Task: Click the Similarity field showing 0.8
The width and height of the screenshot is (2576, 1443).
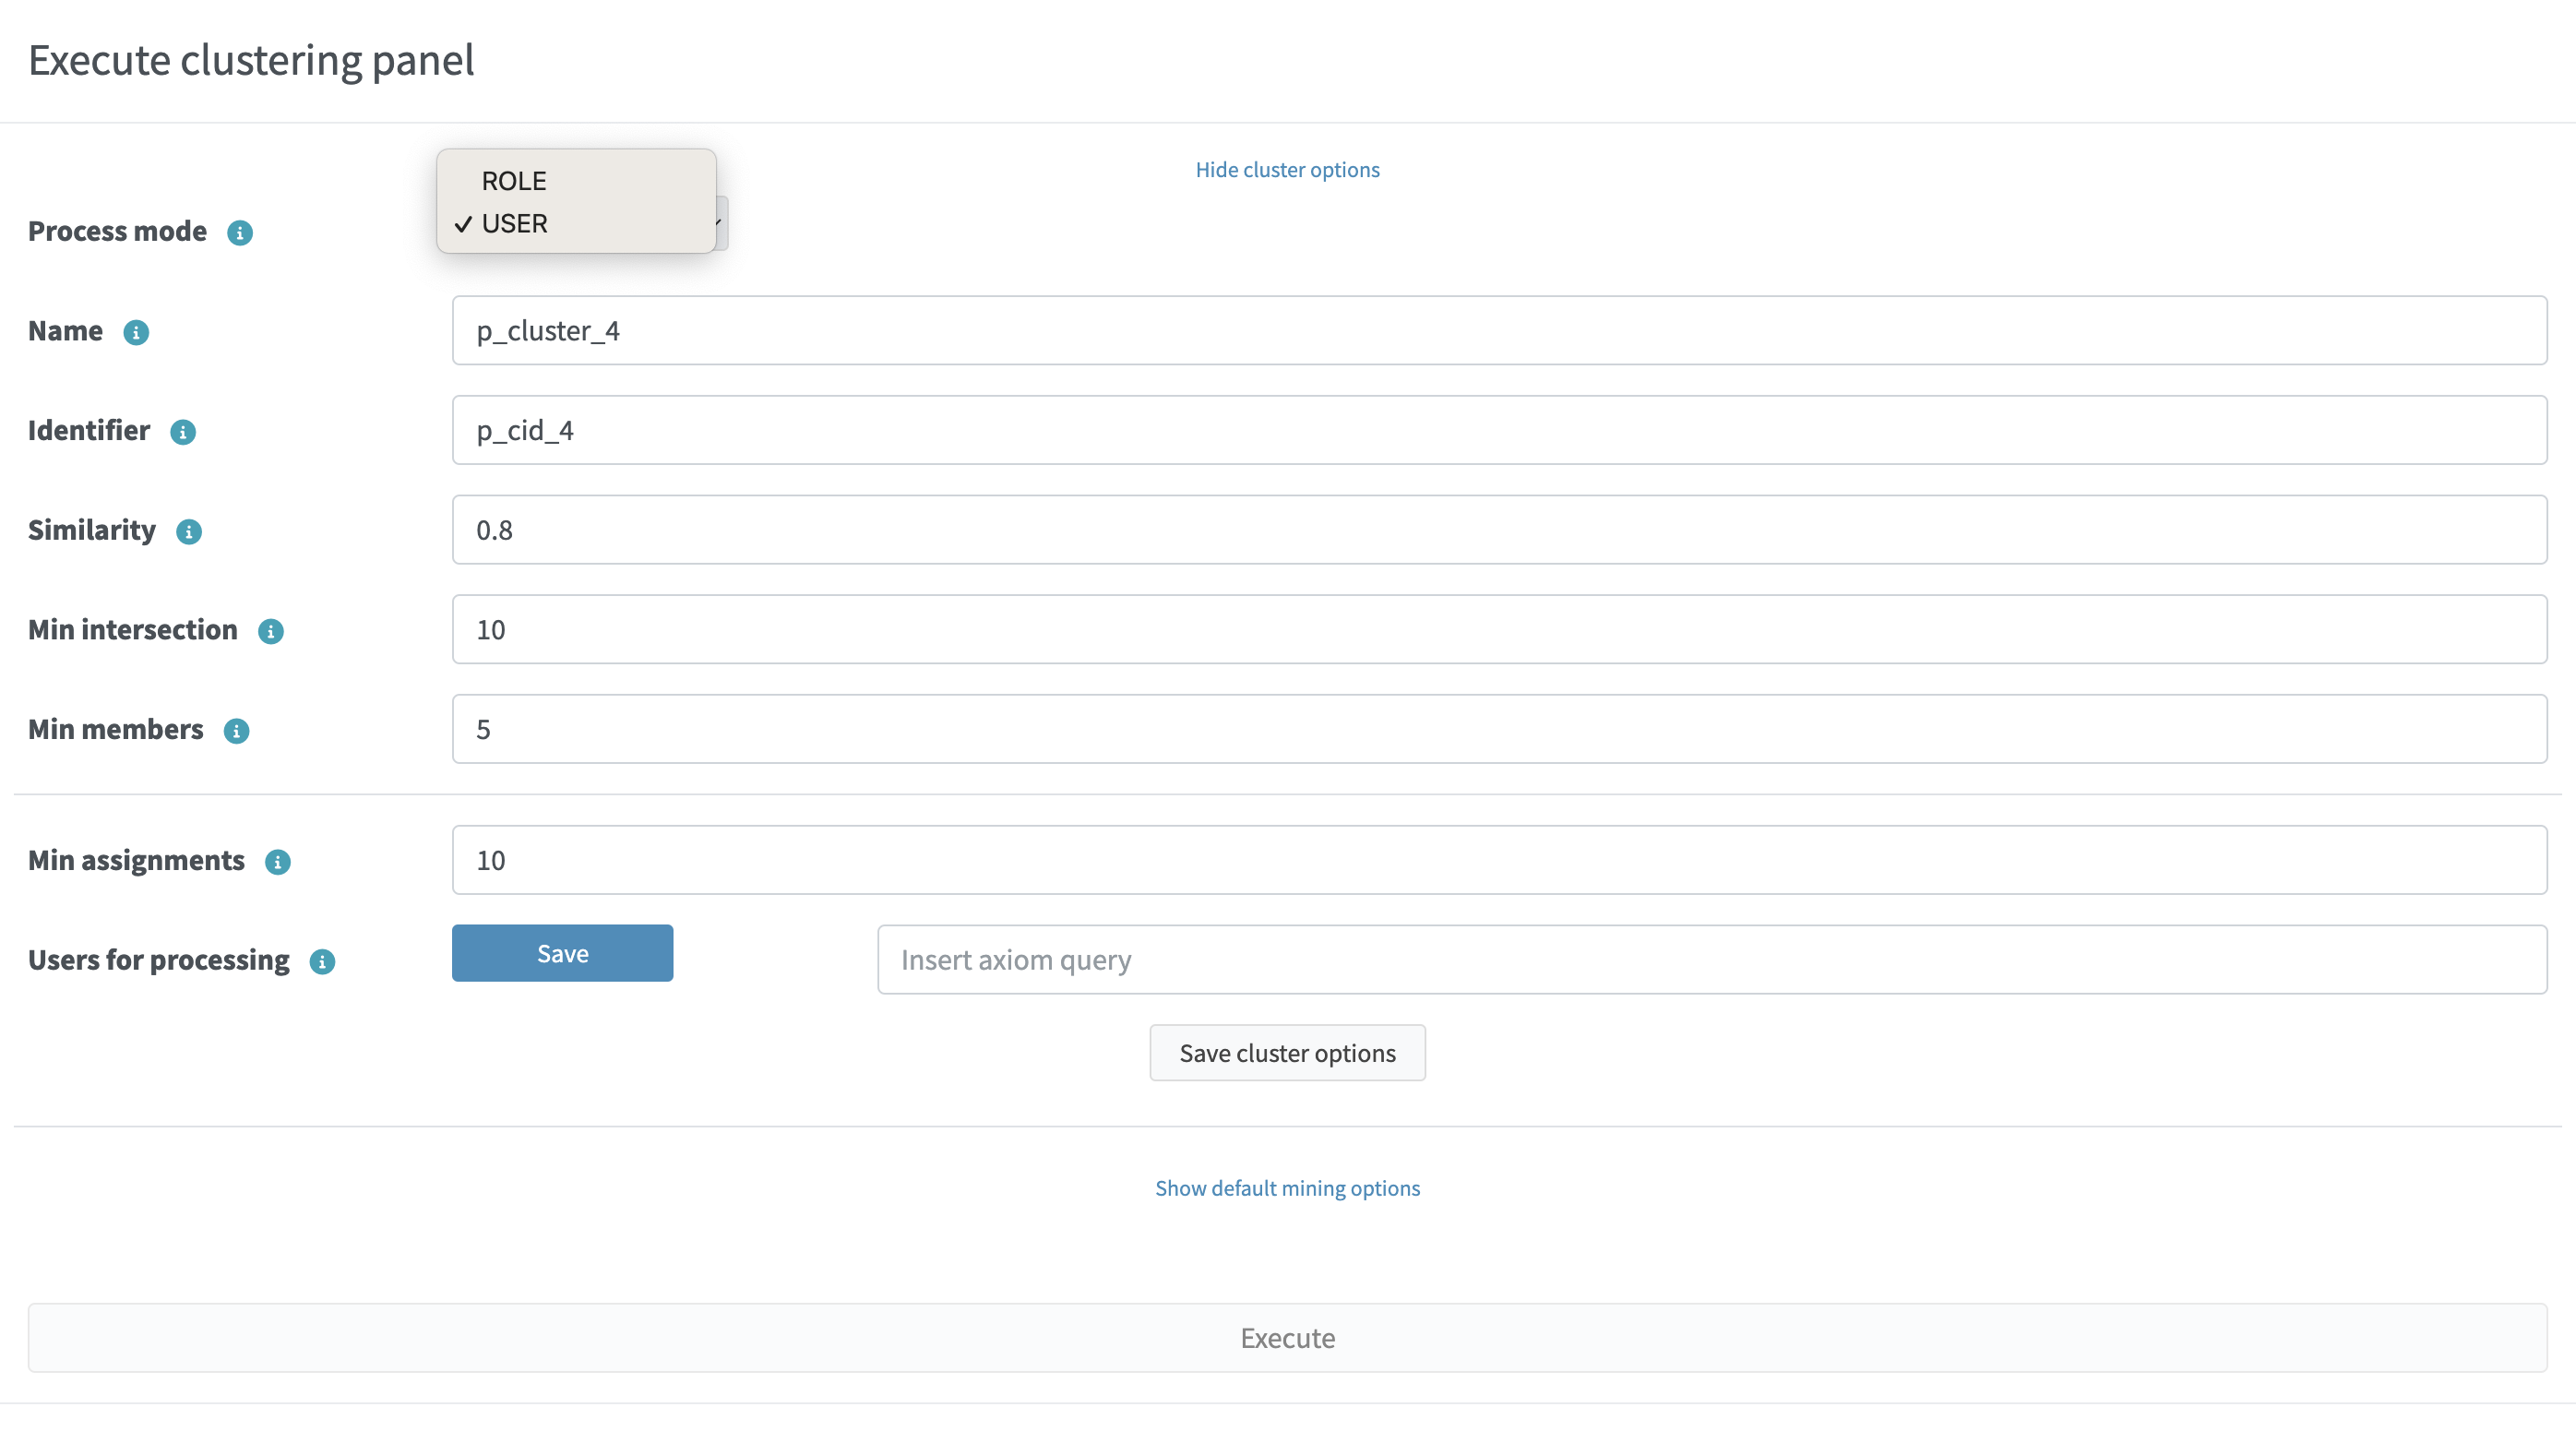Action: click(x=1498, y=530)
